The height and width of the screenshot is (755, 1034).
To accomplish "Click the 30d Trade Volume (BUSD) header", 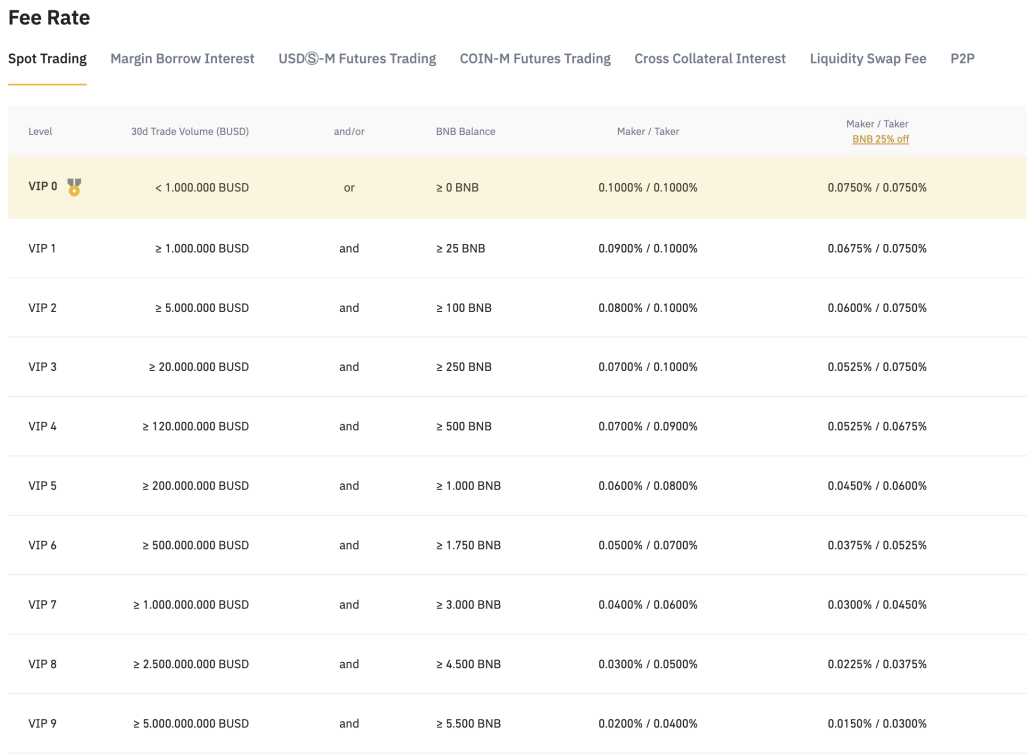I will click(x=190, y=131).
